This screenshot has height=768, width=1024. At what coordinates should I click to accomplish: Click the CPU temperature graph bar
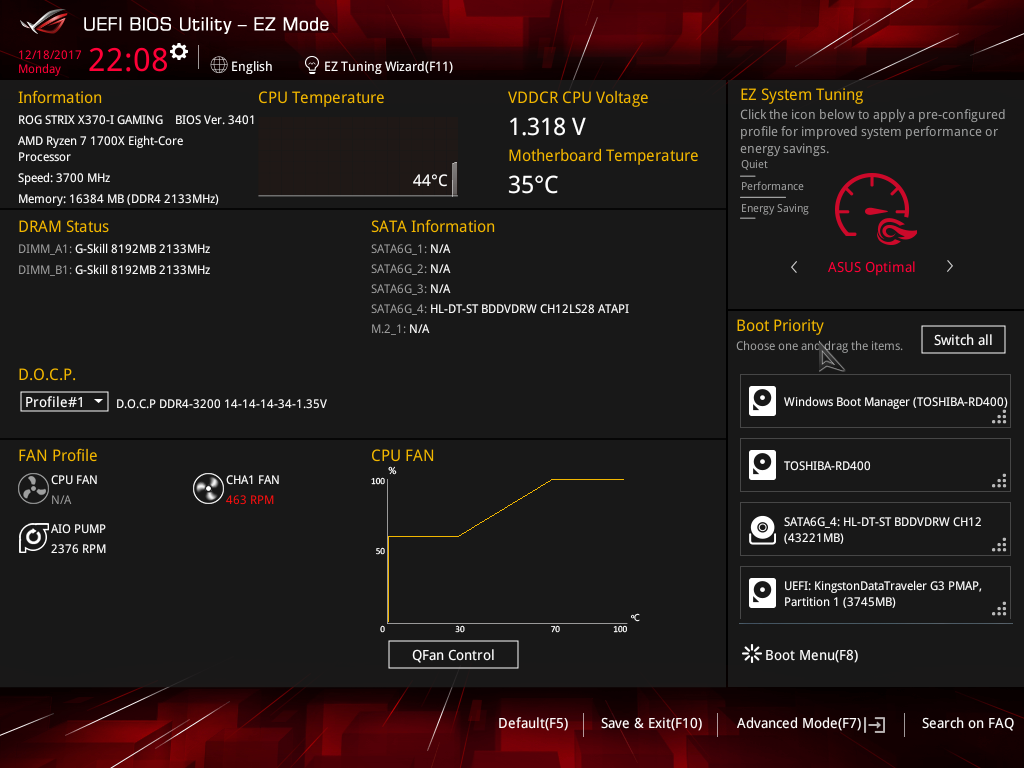[x=455, y=179]
